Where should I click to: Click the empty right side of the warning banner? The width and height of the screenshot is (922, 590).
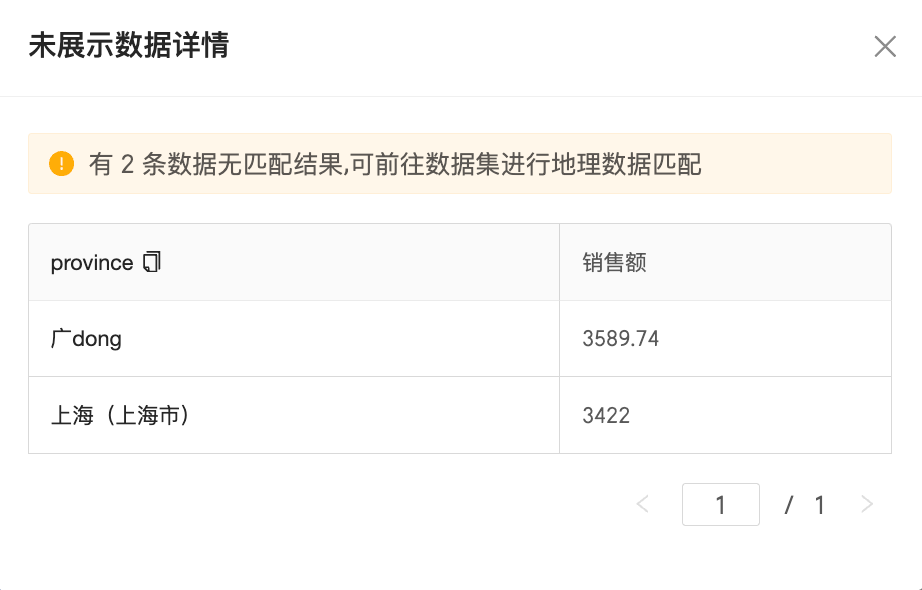pos(800,164)
